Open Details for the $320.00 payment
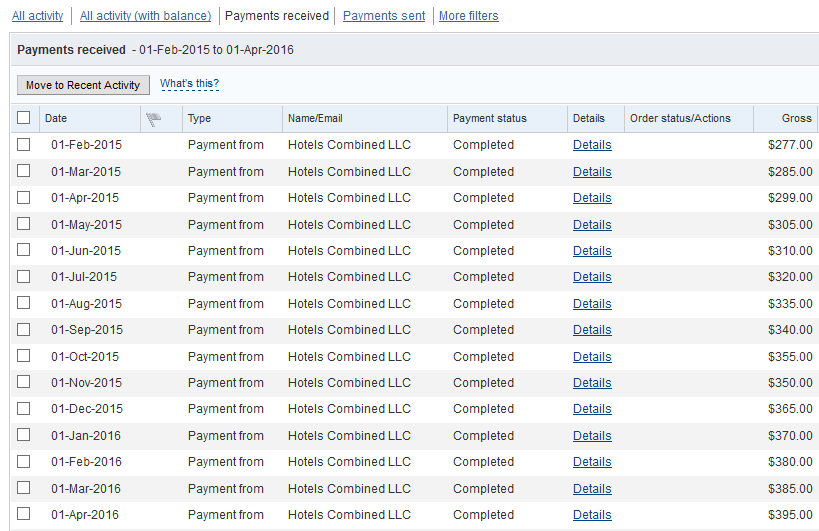 (x=592, y=277)
